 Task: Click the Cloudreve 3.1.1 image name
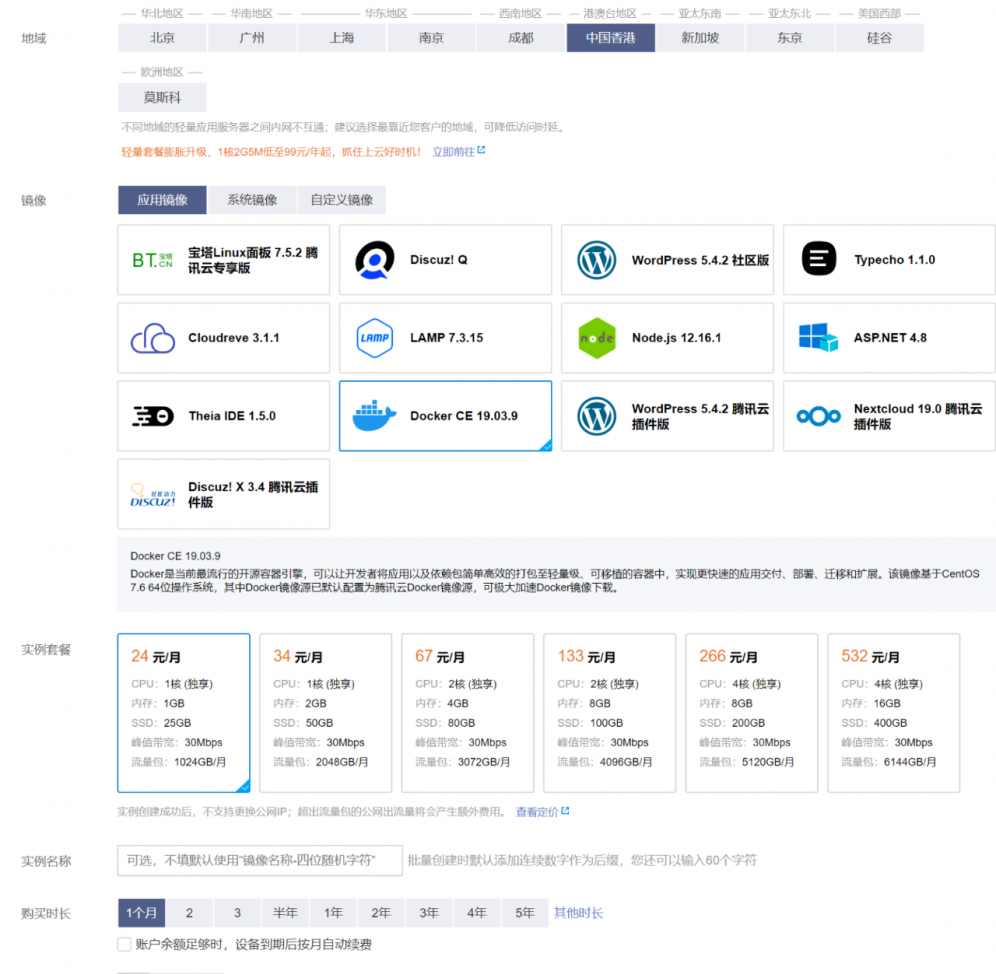[x=234, y=338]
